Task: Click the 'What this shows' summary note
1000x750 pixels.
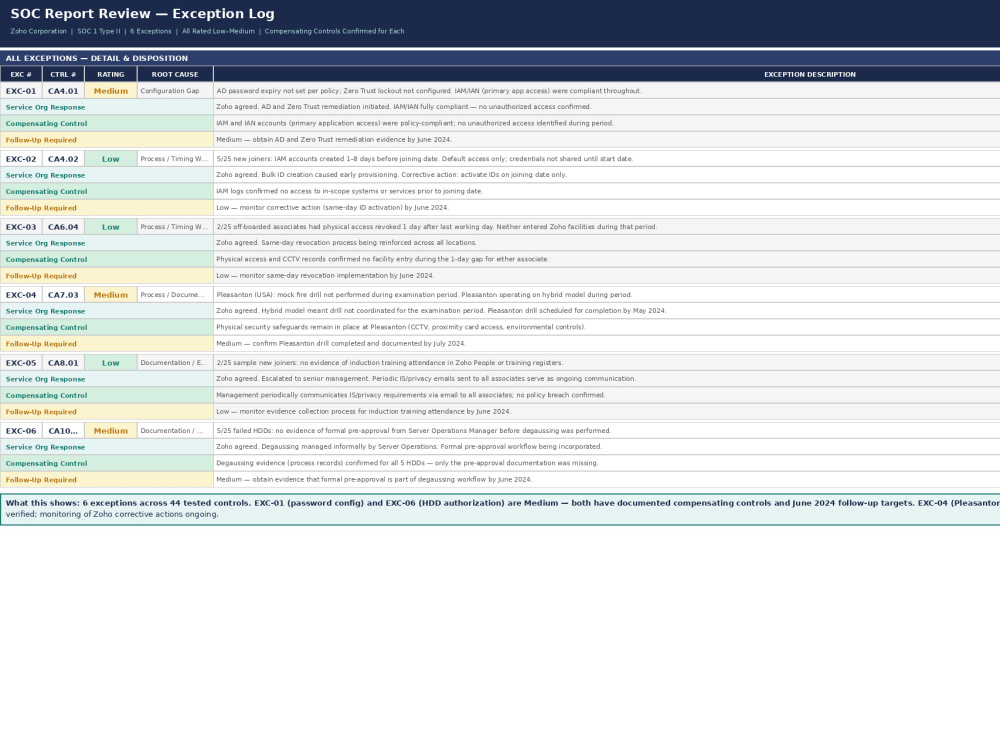Action: click(500, 509)
